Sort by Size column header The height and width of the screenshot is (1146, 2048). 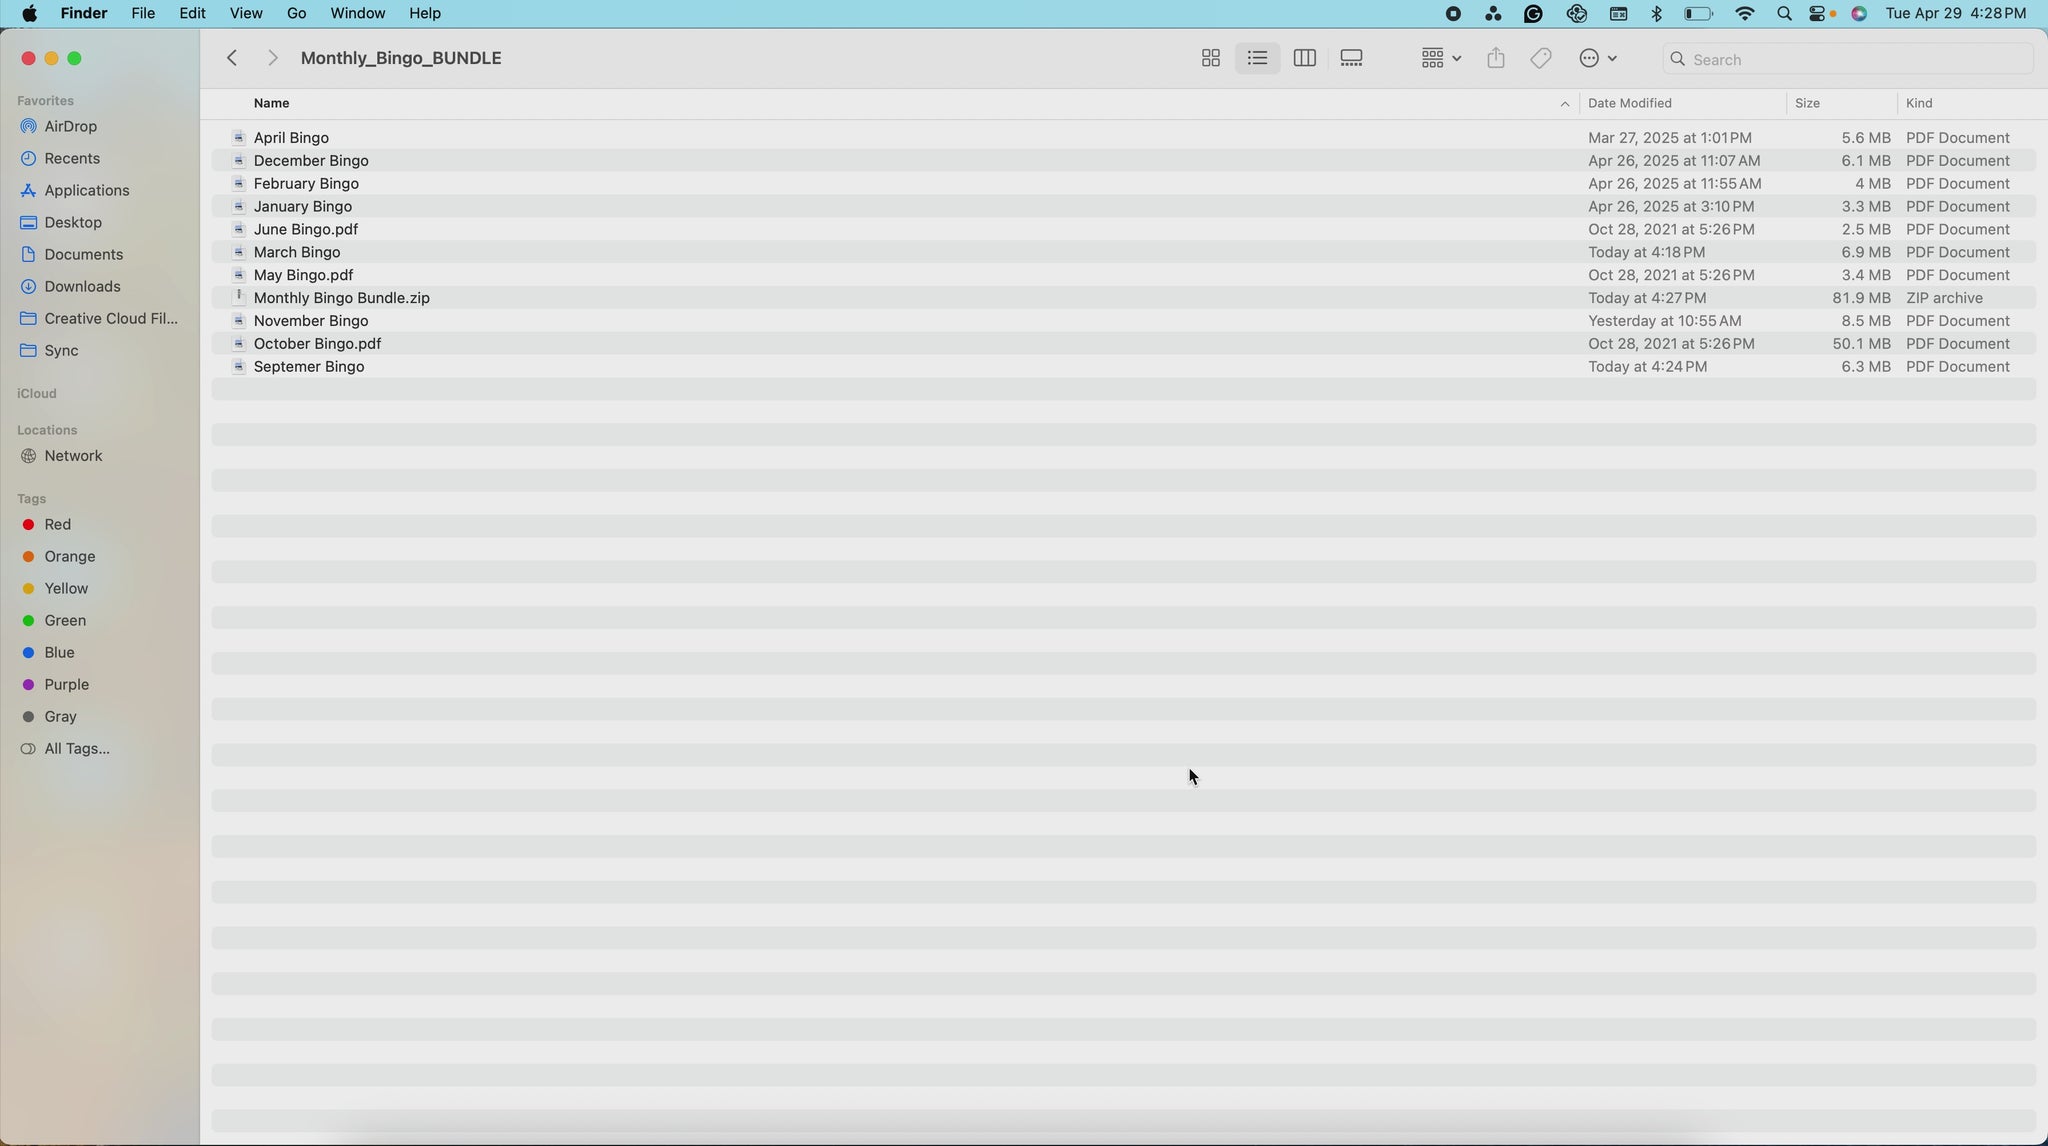(1807, 104)
